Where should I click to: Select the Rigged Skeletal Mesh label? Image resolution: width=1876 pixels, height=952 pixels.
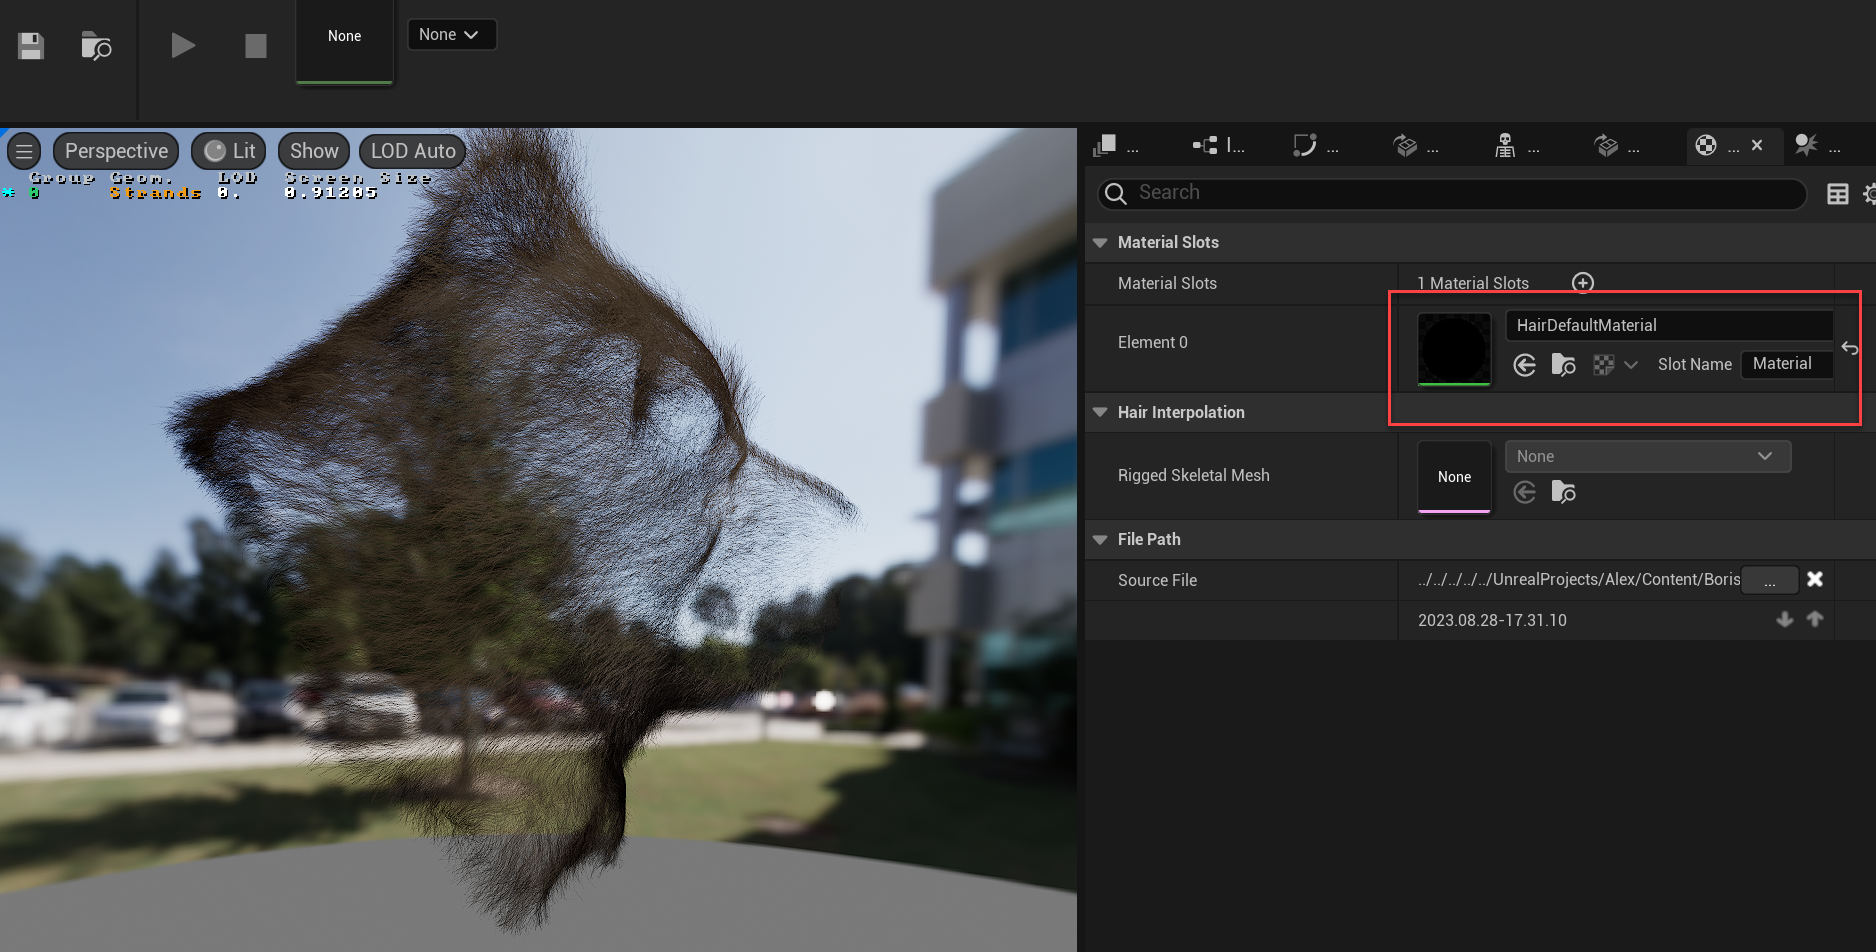point(1193,475)
